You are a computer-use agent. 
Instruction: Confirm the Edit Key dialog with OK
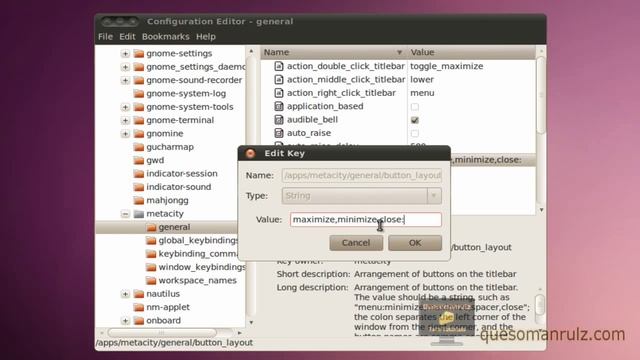[x=415, y=243]
